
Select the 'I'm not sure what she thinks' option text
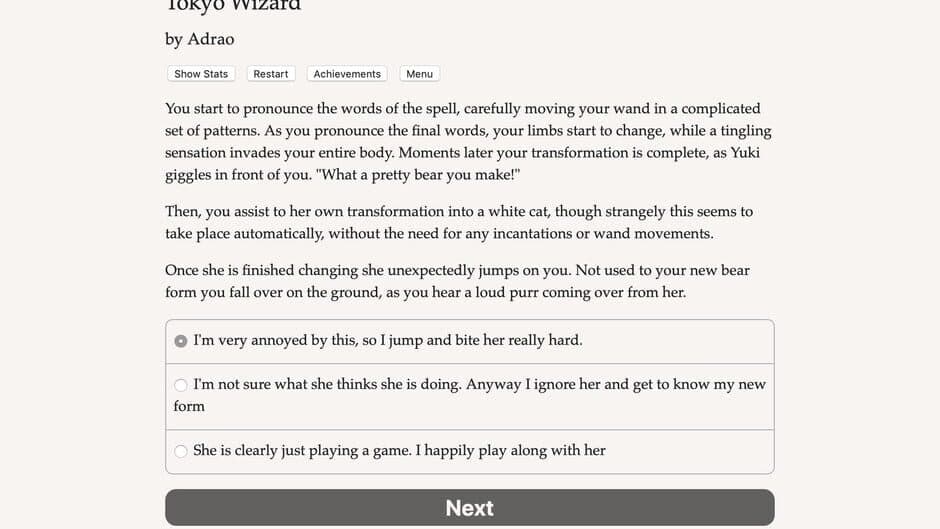470,395
